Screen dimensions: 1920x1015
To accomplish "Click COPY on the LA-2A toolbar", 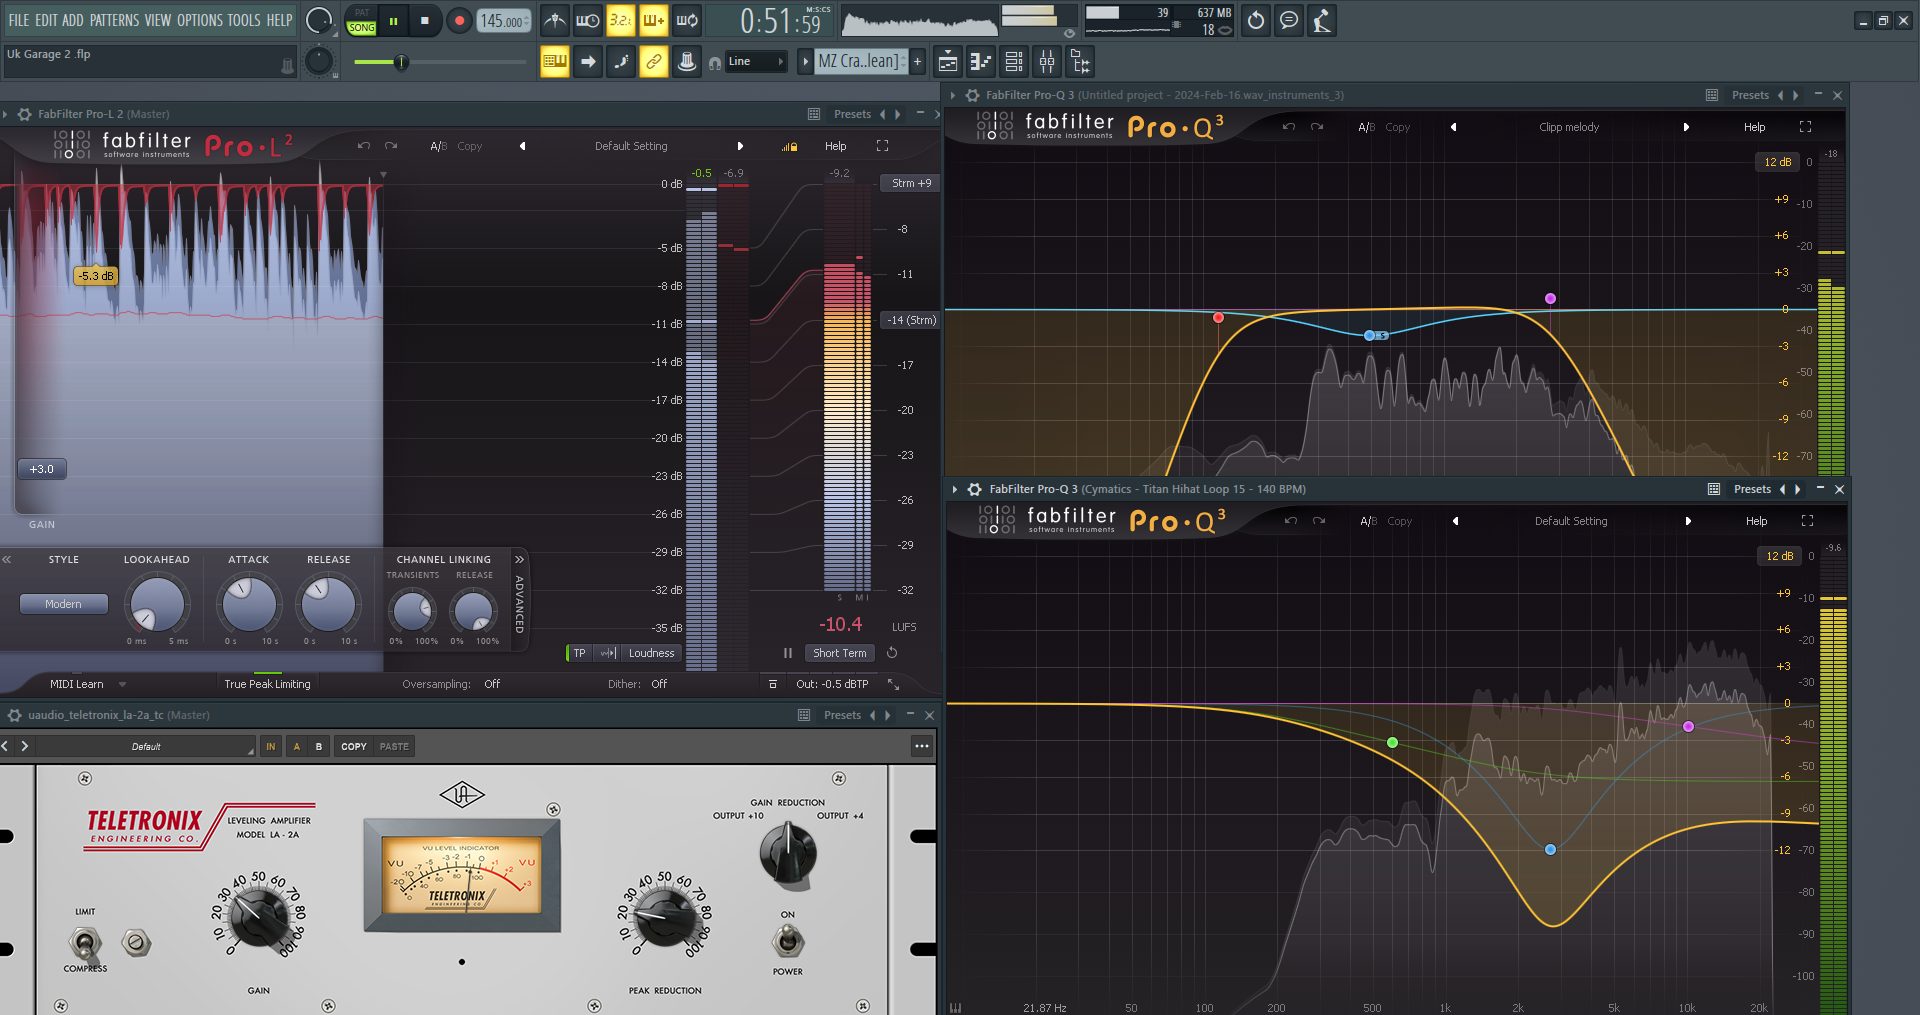I will coord(354,746).
